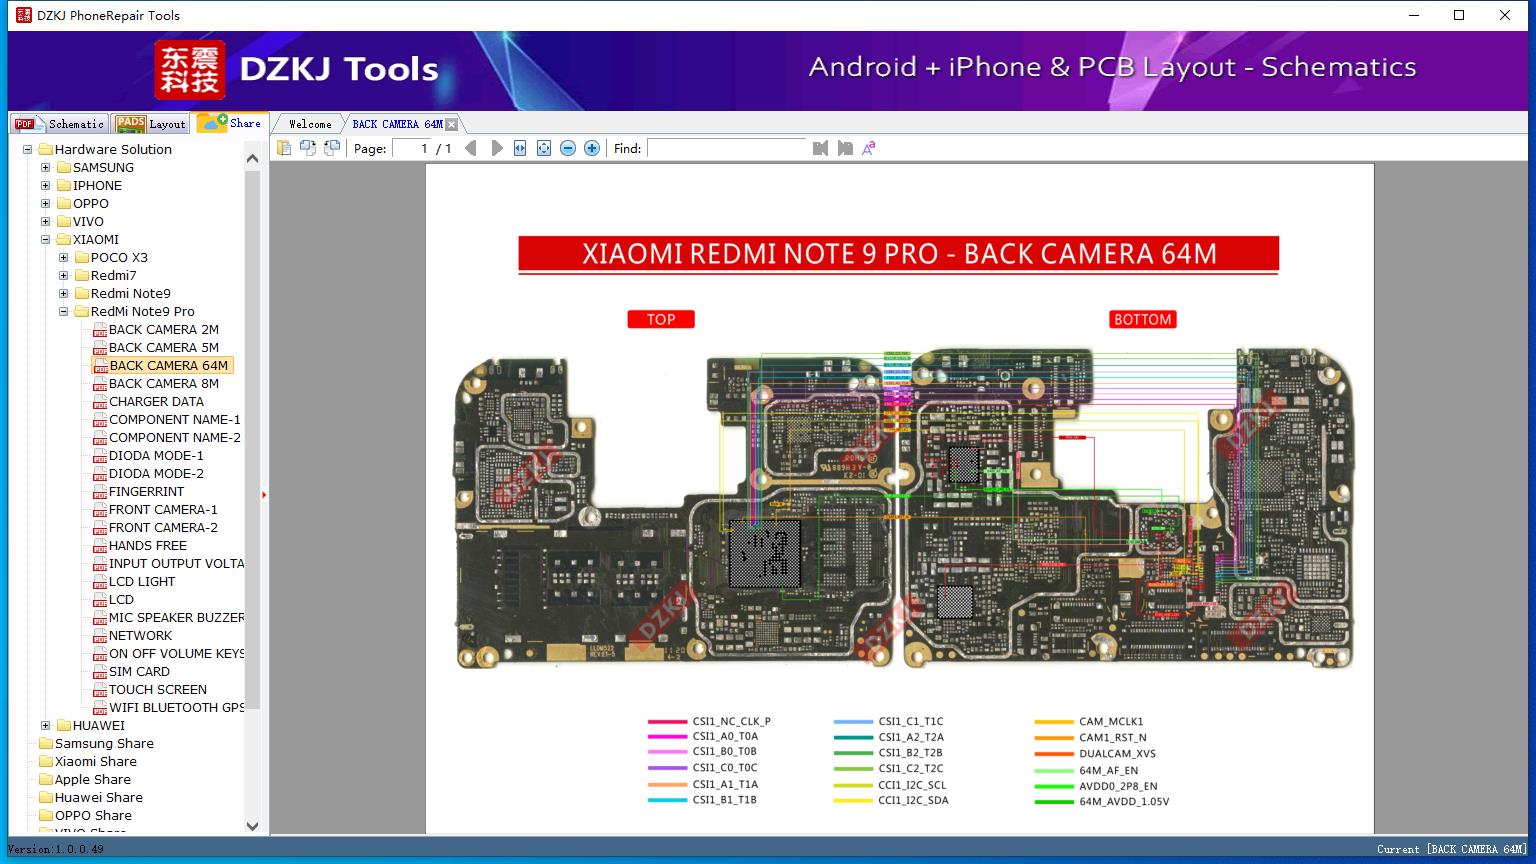Screen dimensions: 1536x864
Task: Click the PDF file icon beside SIM CARD
Action: pos(100,672)
